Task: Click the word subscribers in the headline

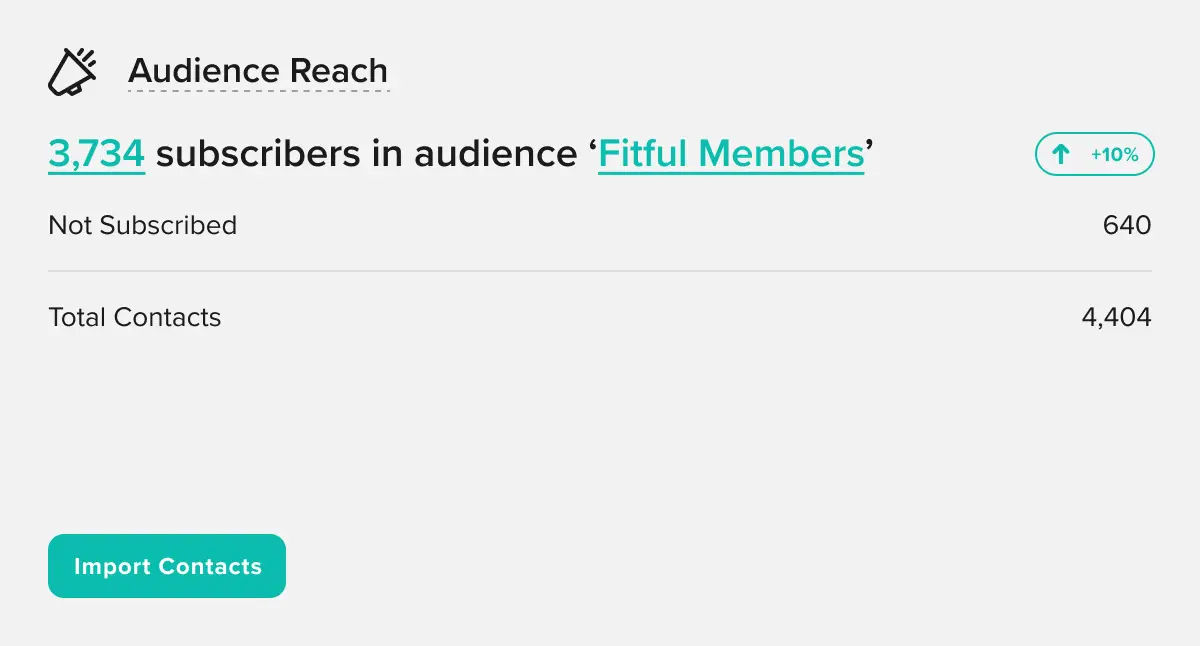Action: point(258,154)
